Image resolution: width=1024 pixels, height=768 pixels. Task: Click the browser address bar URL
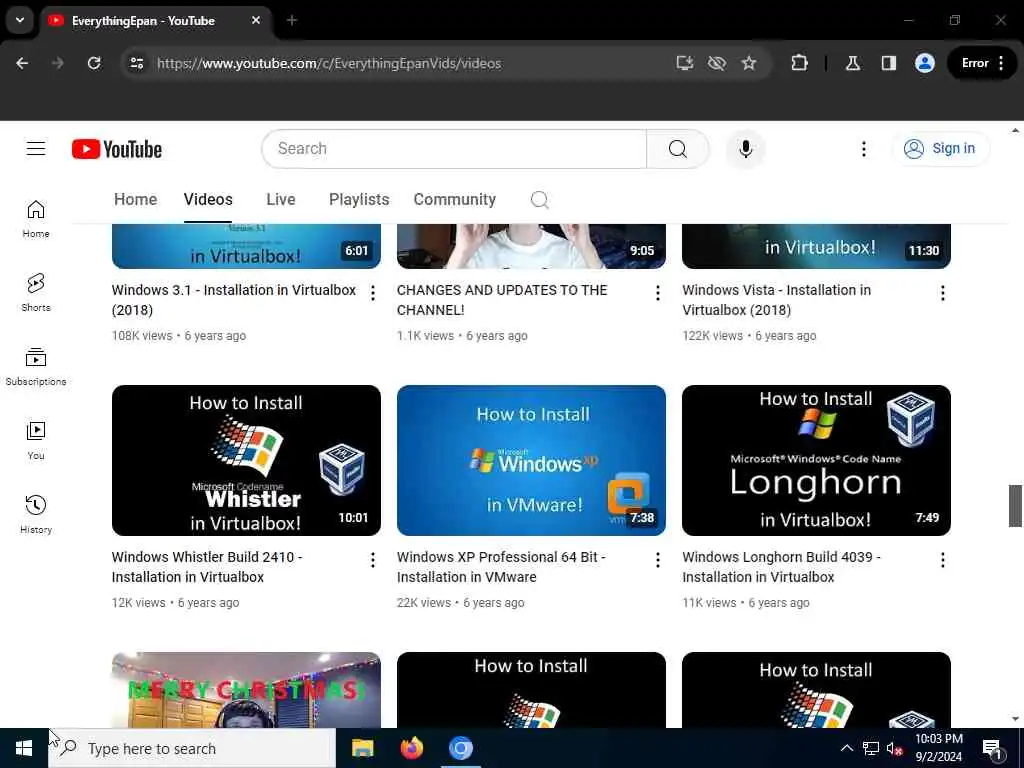click(x=328, y=63)
